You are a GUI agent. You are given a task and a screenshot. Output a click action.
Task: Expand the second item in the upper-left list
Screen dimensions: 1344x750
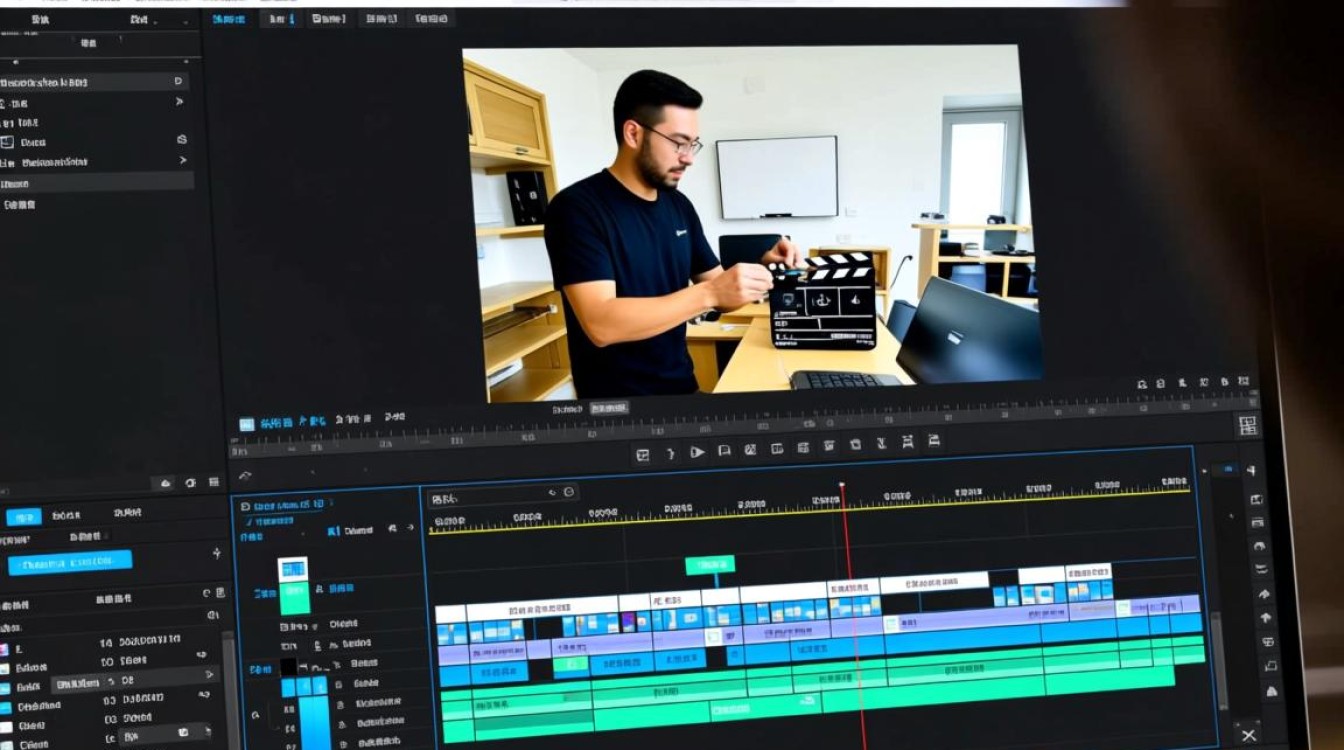coord(180,102)
